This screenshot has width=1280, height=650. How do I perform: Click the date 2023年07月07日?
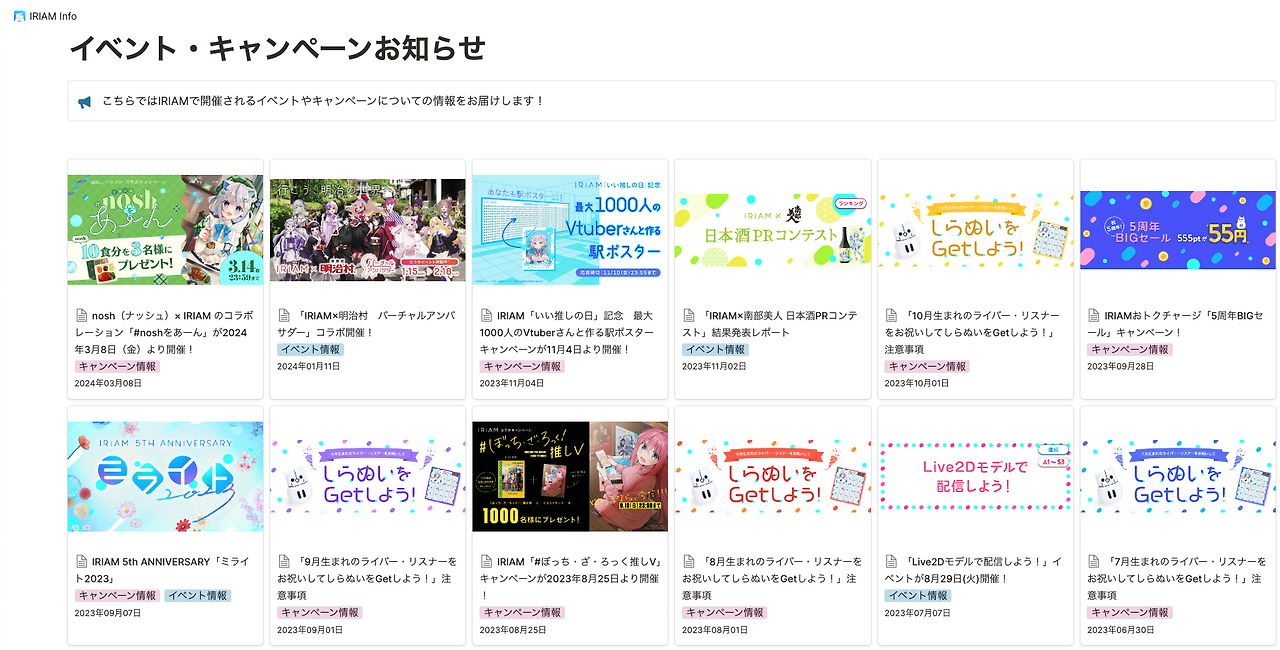click(x=917, y=613)
